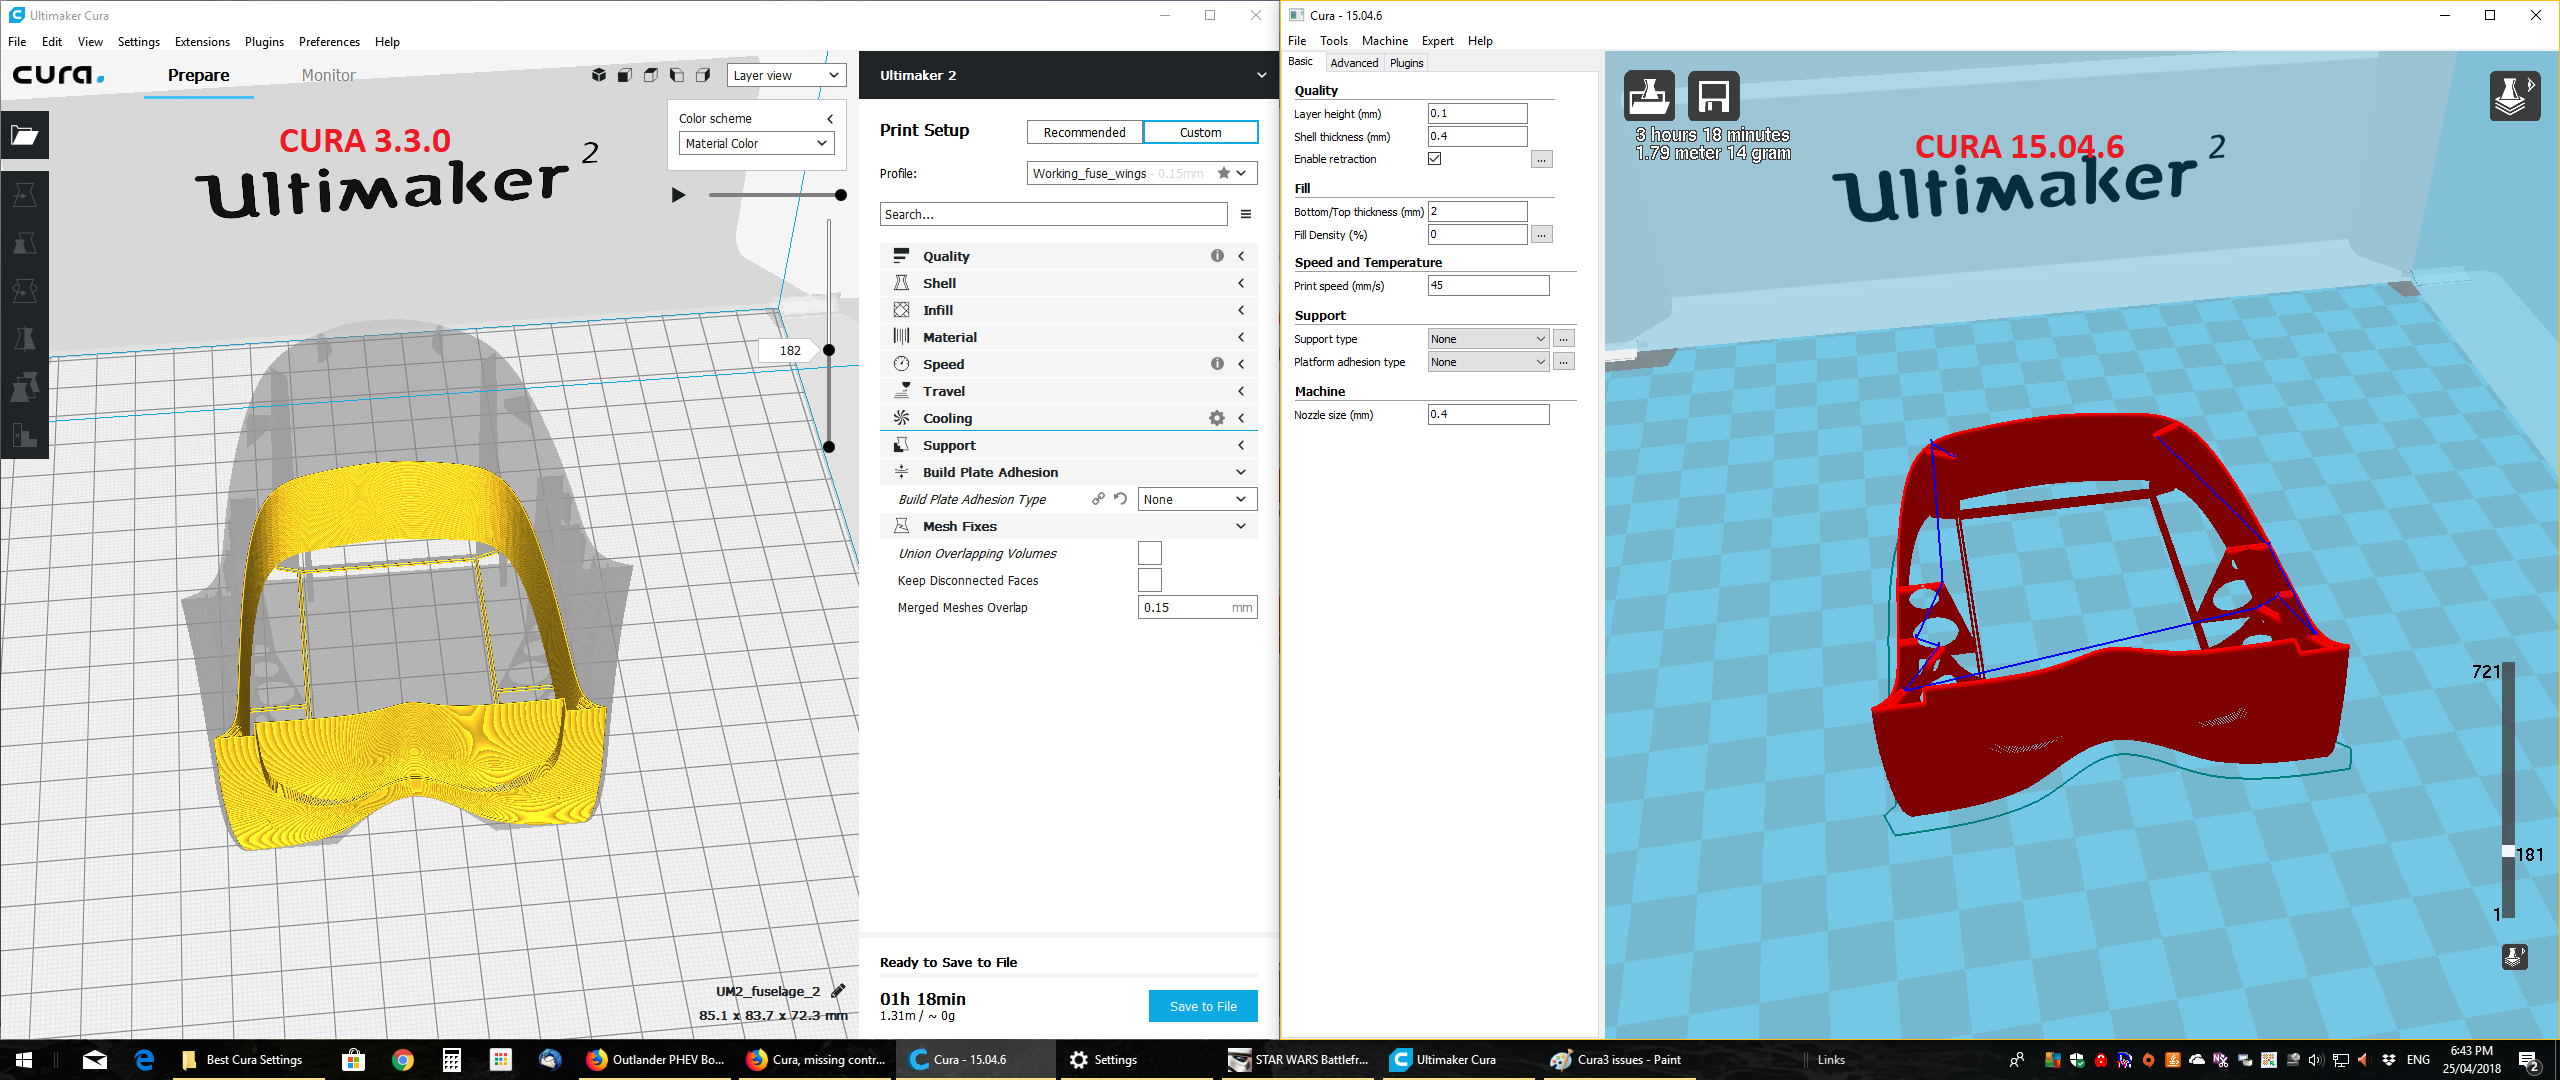Open Support type ellipsis settings button
This screenshot has width=2560, height=1080.
click(1564, 339)
